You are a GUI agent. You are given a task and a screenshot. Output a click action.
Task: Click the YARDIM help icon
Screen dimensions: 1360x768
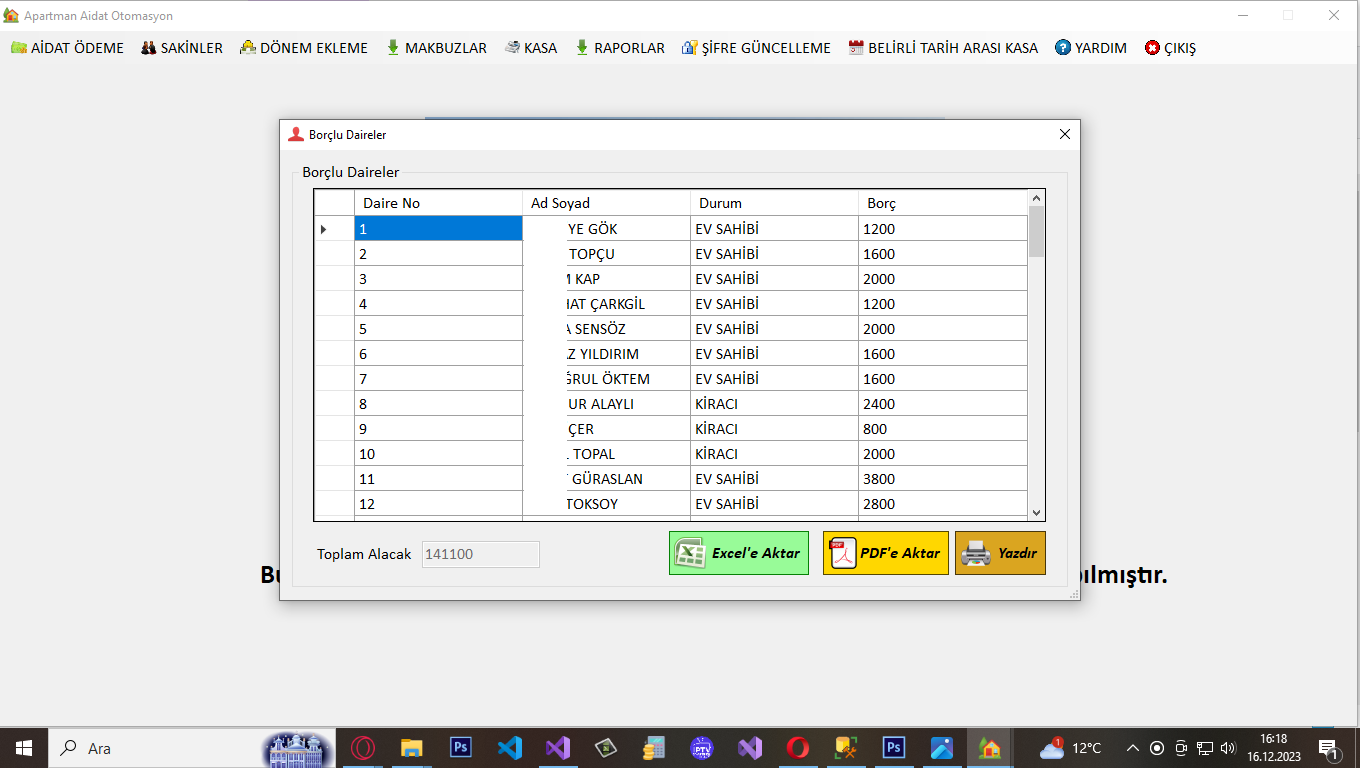coord(1063,48)
